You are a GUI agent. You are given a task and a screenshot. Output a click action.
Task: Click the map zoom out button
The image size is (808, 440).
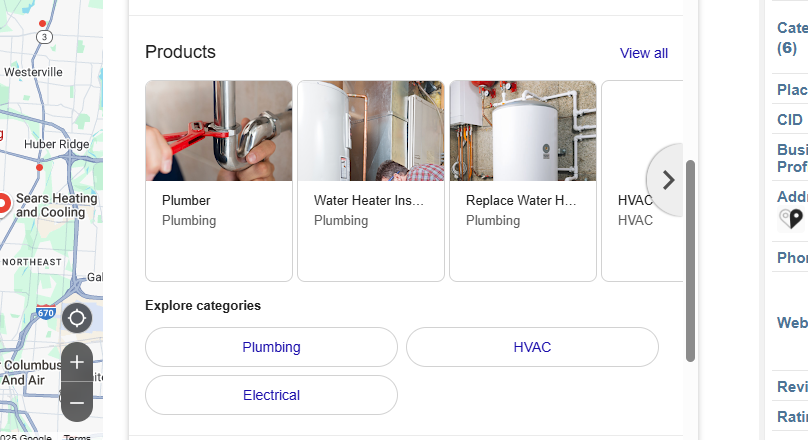(x=77, y=402)
